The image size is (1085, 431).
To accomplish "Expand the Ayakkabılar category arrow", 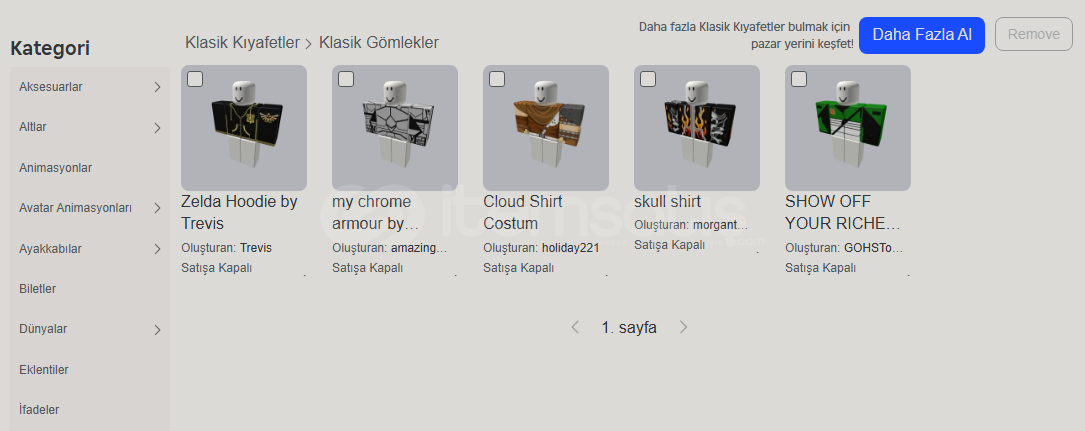I will (x=157, y=248).
